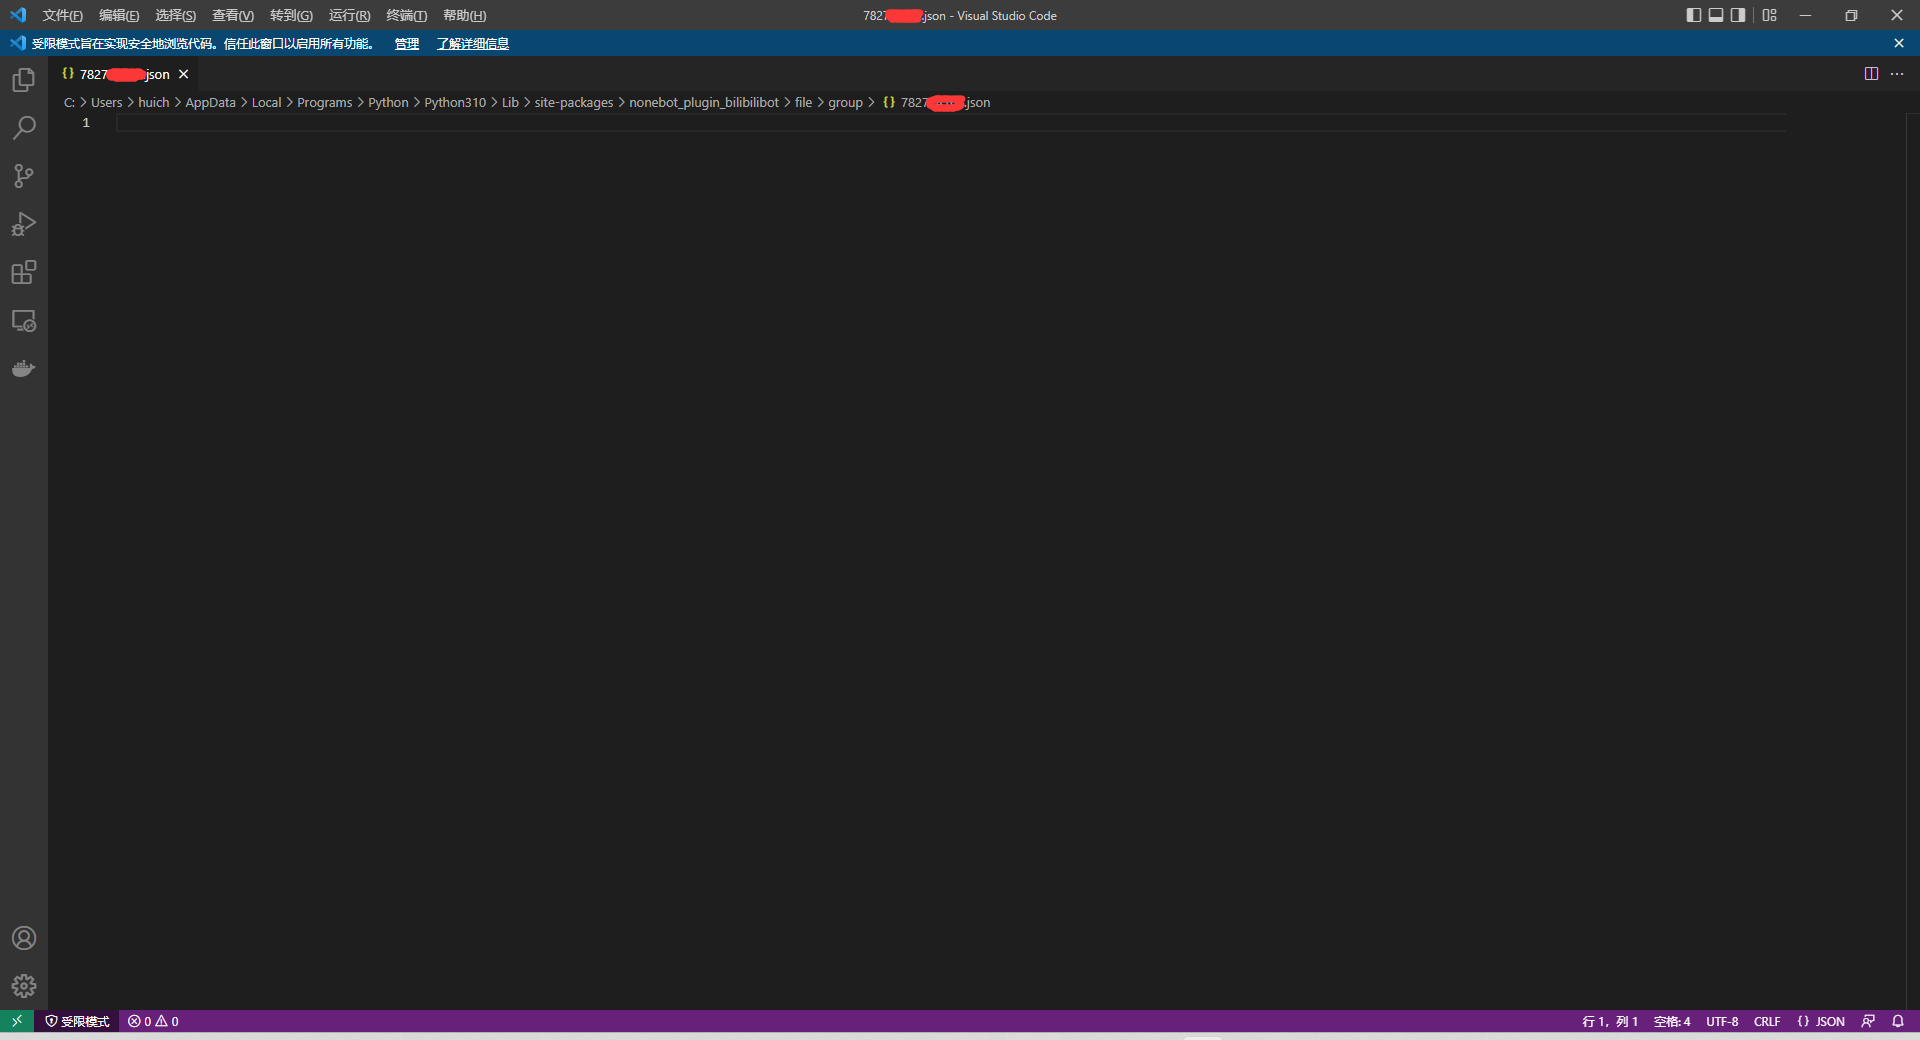
Task: Open the Manage settings gear icon
Action: 22,986
